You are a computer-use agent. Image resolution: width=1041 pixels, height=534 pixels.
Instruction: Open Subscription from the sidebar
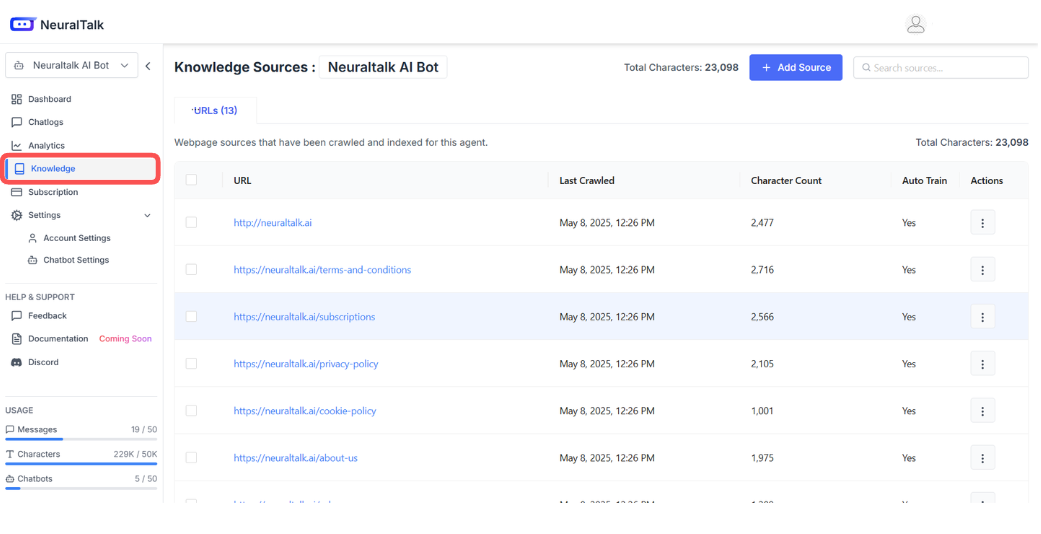click(53, 192)
